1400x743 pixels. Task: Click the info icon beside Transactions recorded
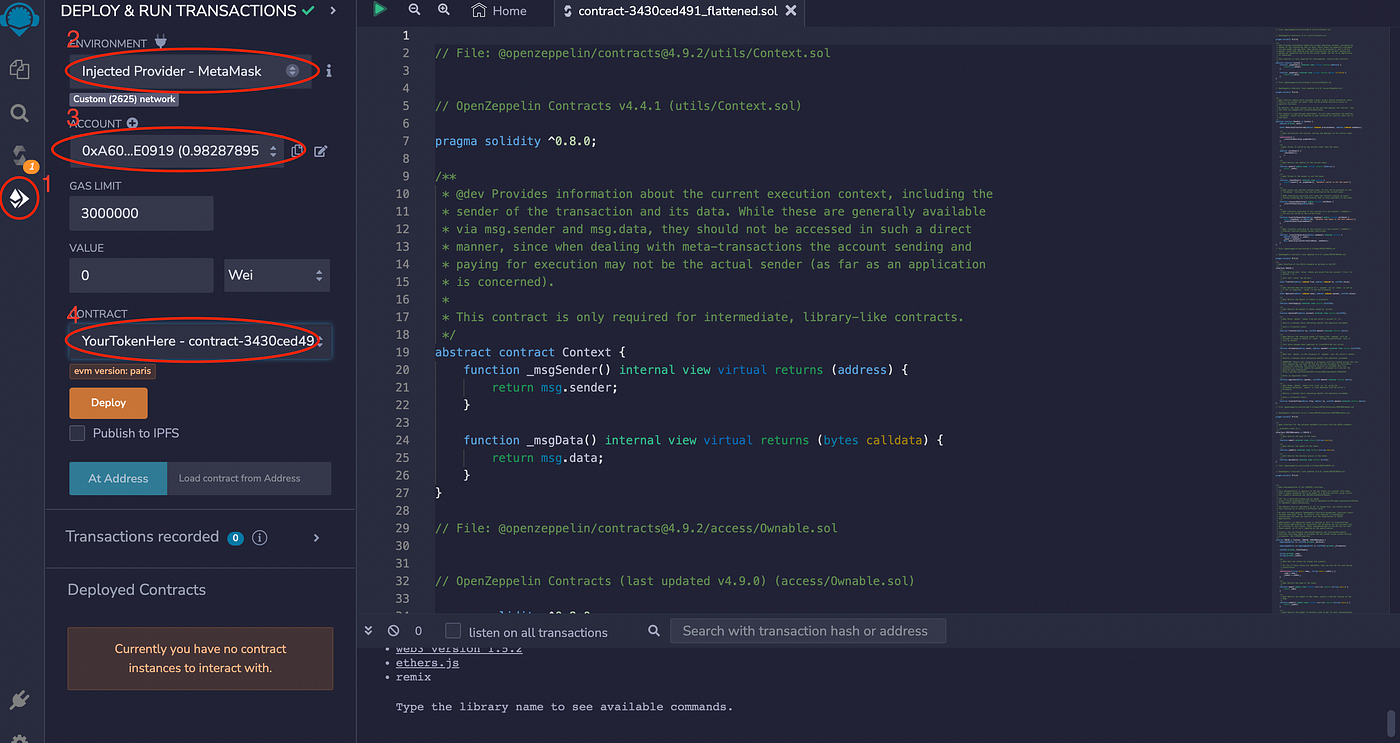(x=260, y=537)
